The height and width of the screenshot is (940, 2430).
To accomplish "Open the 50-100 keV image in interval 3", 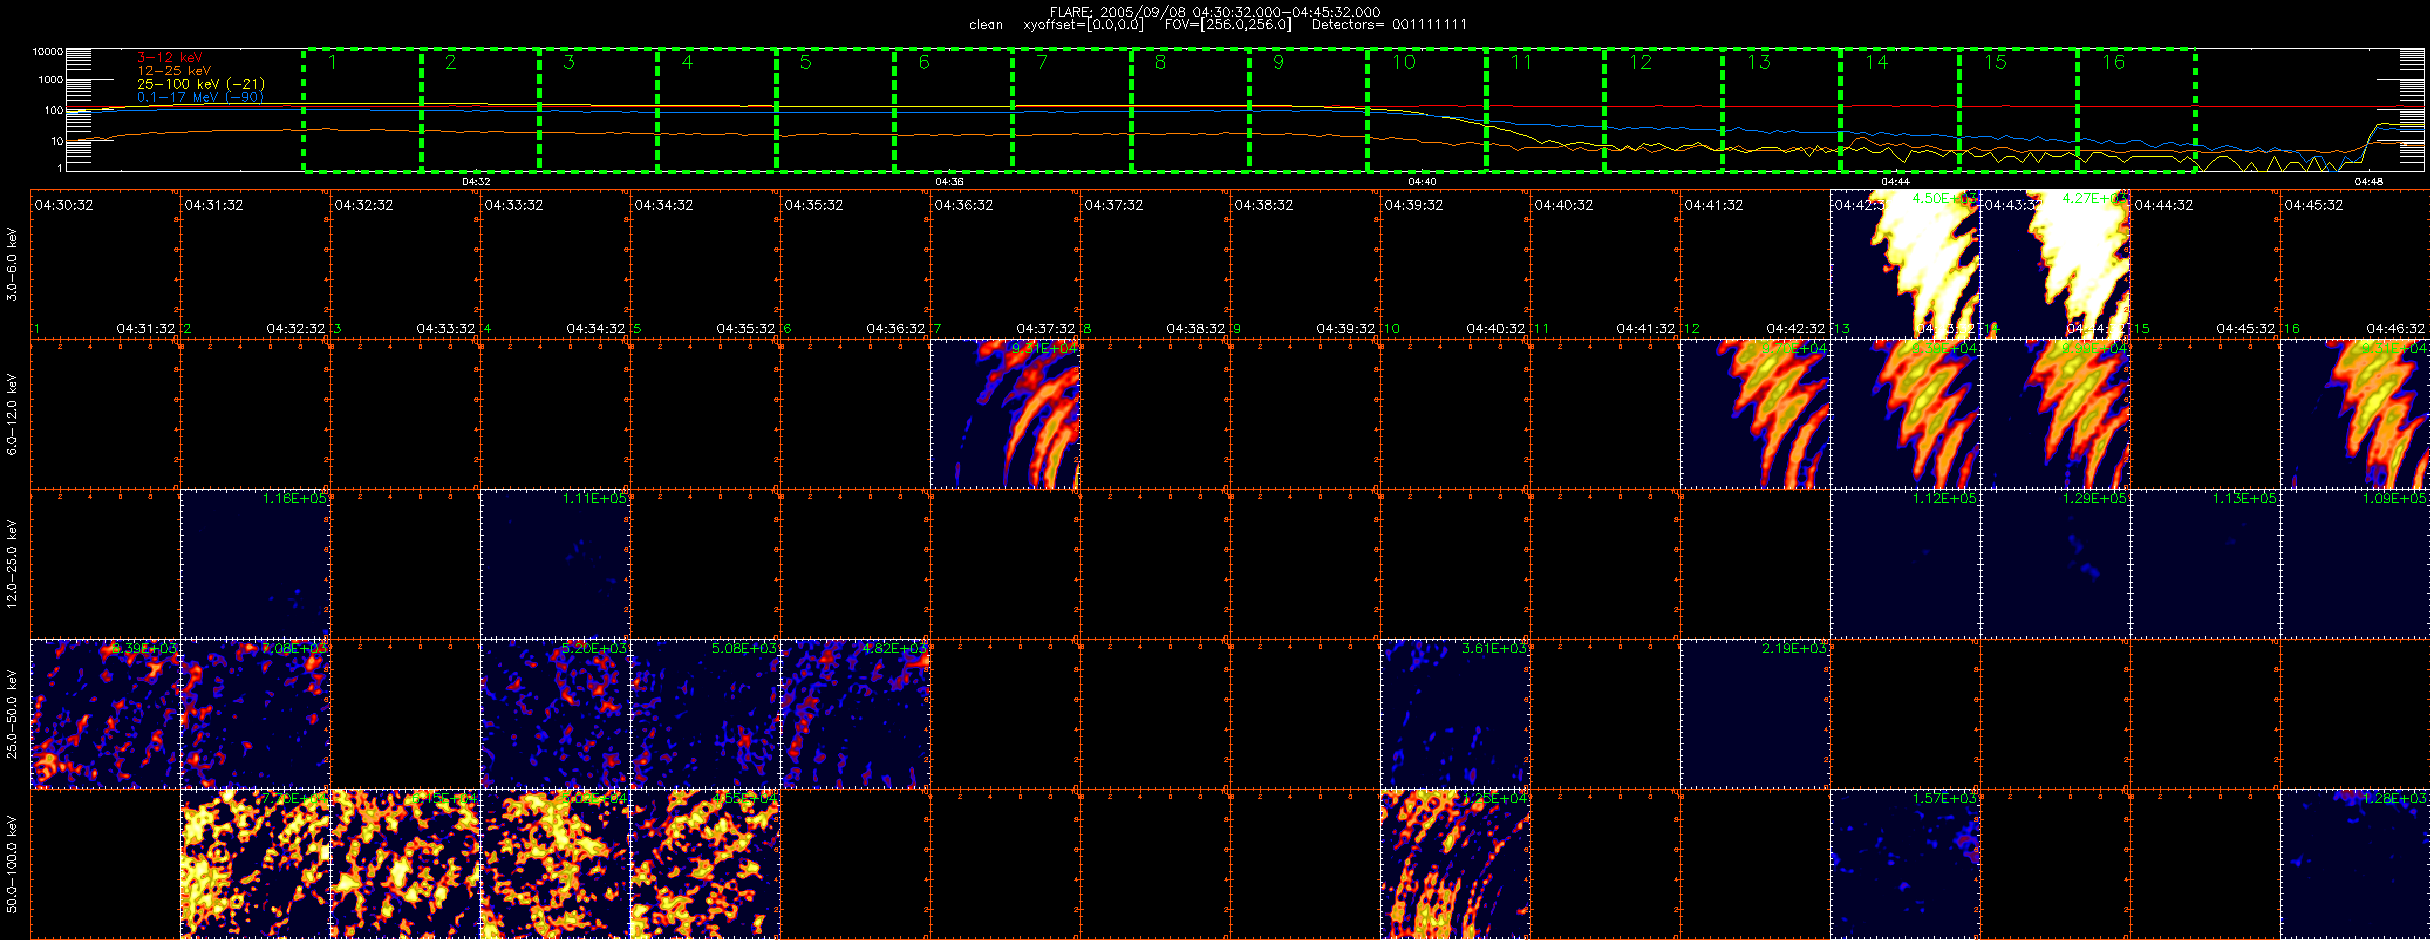I will tap(406, 864).
